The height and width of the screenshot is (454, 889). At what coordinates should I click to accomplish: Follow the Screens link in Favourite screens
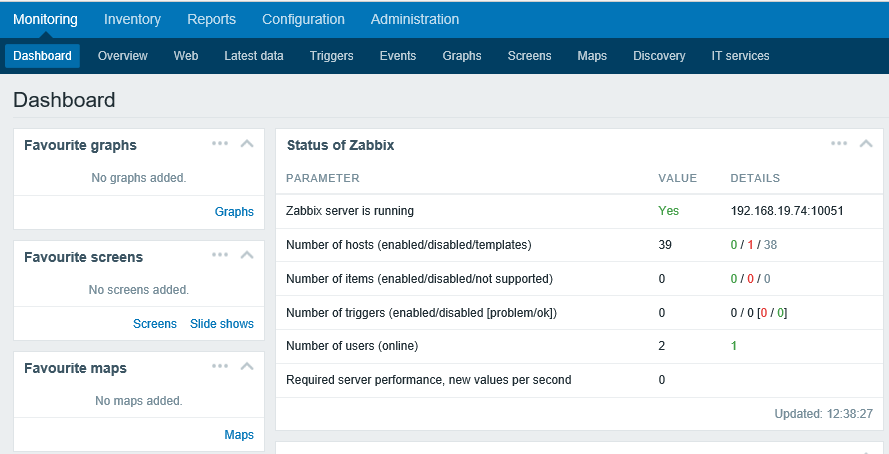155,324
